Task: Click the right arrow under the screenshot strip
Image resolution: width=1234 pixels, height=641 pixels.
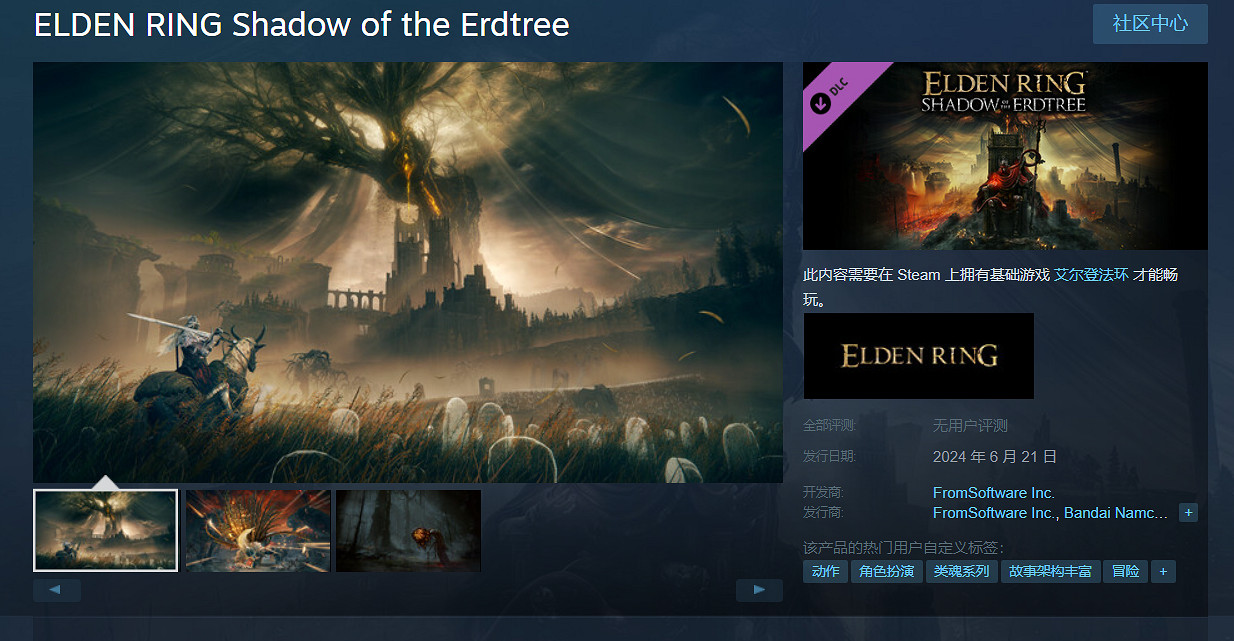Action: (x=759, y=590)
